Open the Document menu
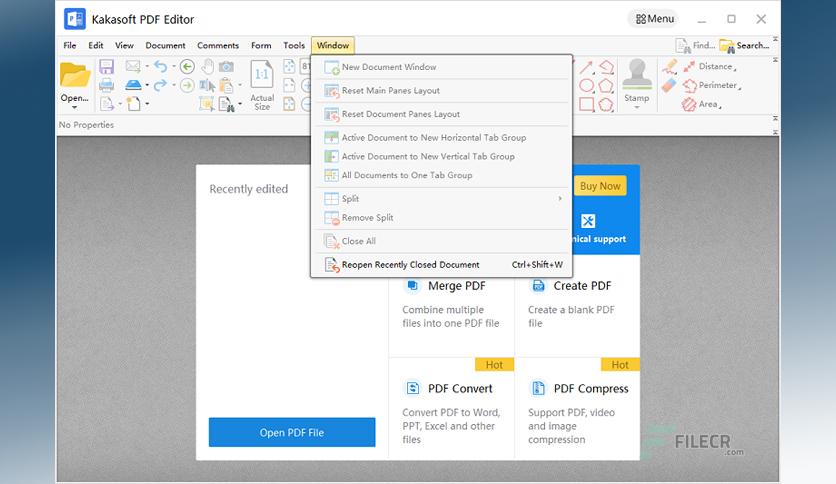This screenshot has height=484, width=836. point(165,46)
